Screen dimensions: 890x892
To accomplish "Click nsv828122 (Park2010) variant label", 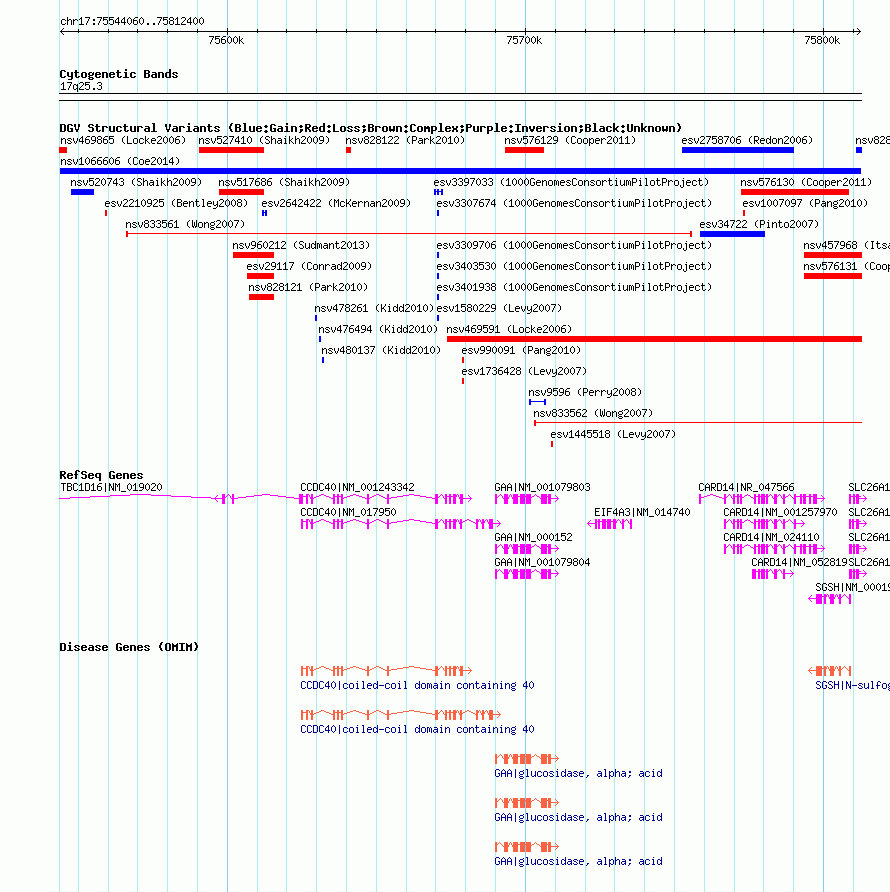I will point(405,141).
